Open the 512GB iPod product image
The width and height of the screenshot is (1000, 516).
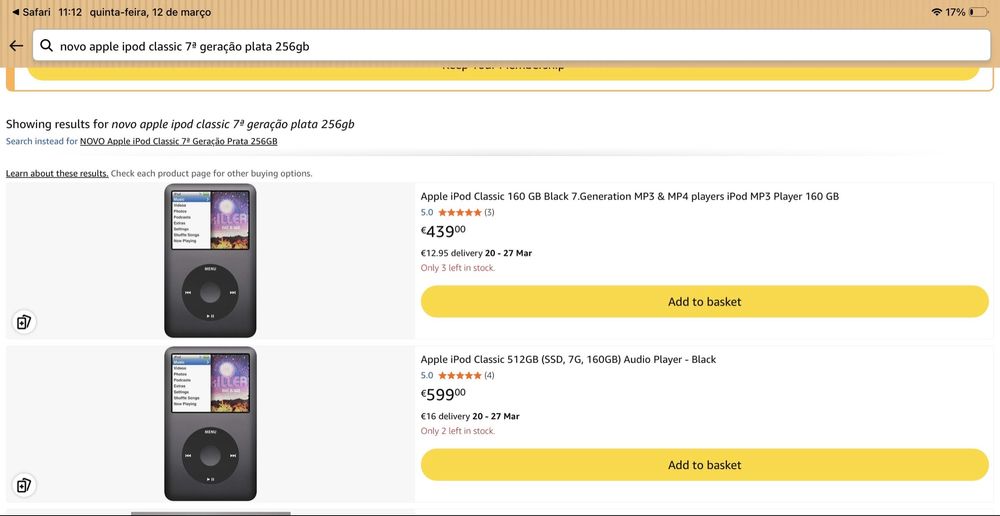tap(210, 423)
